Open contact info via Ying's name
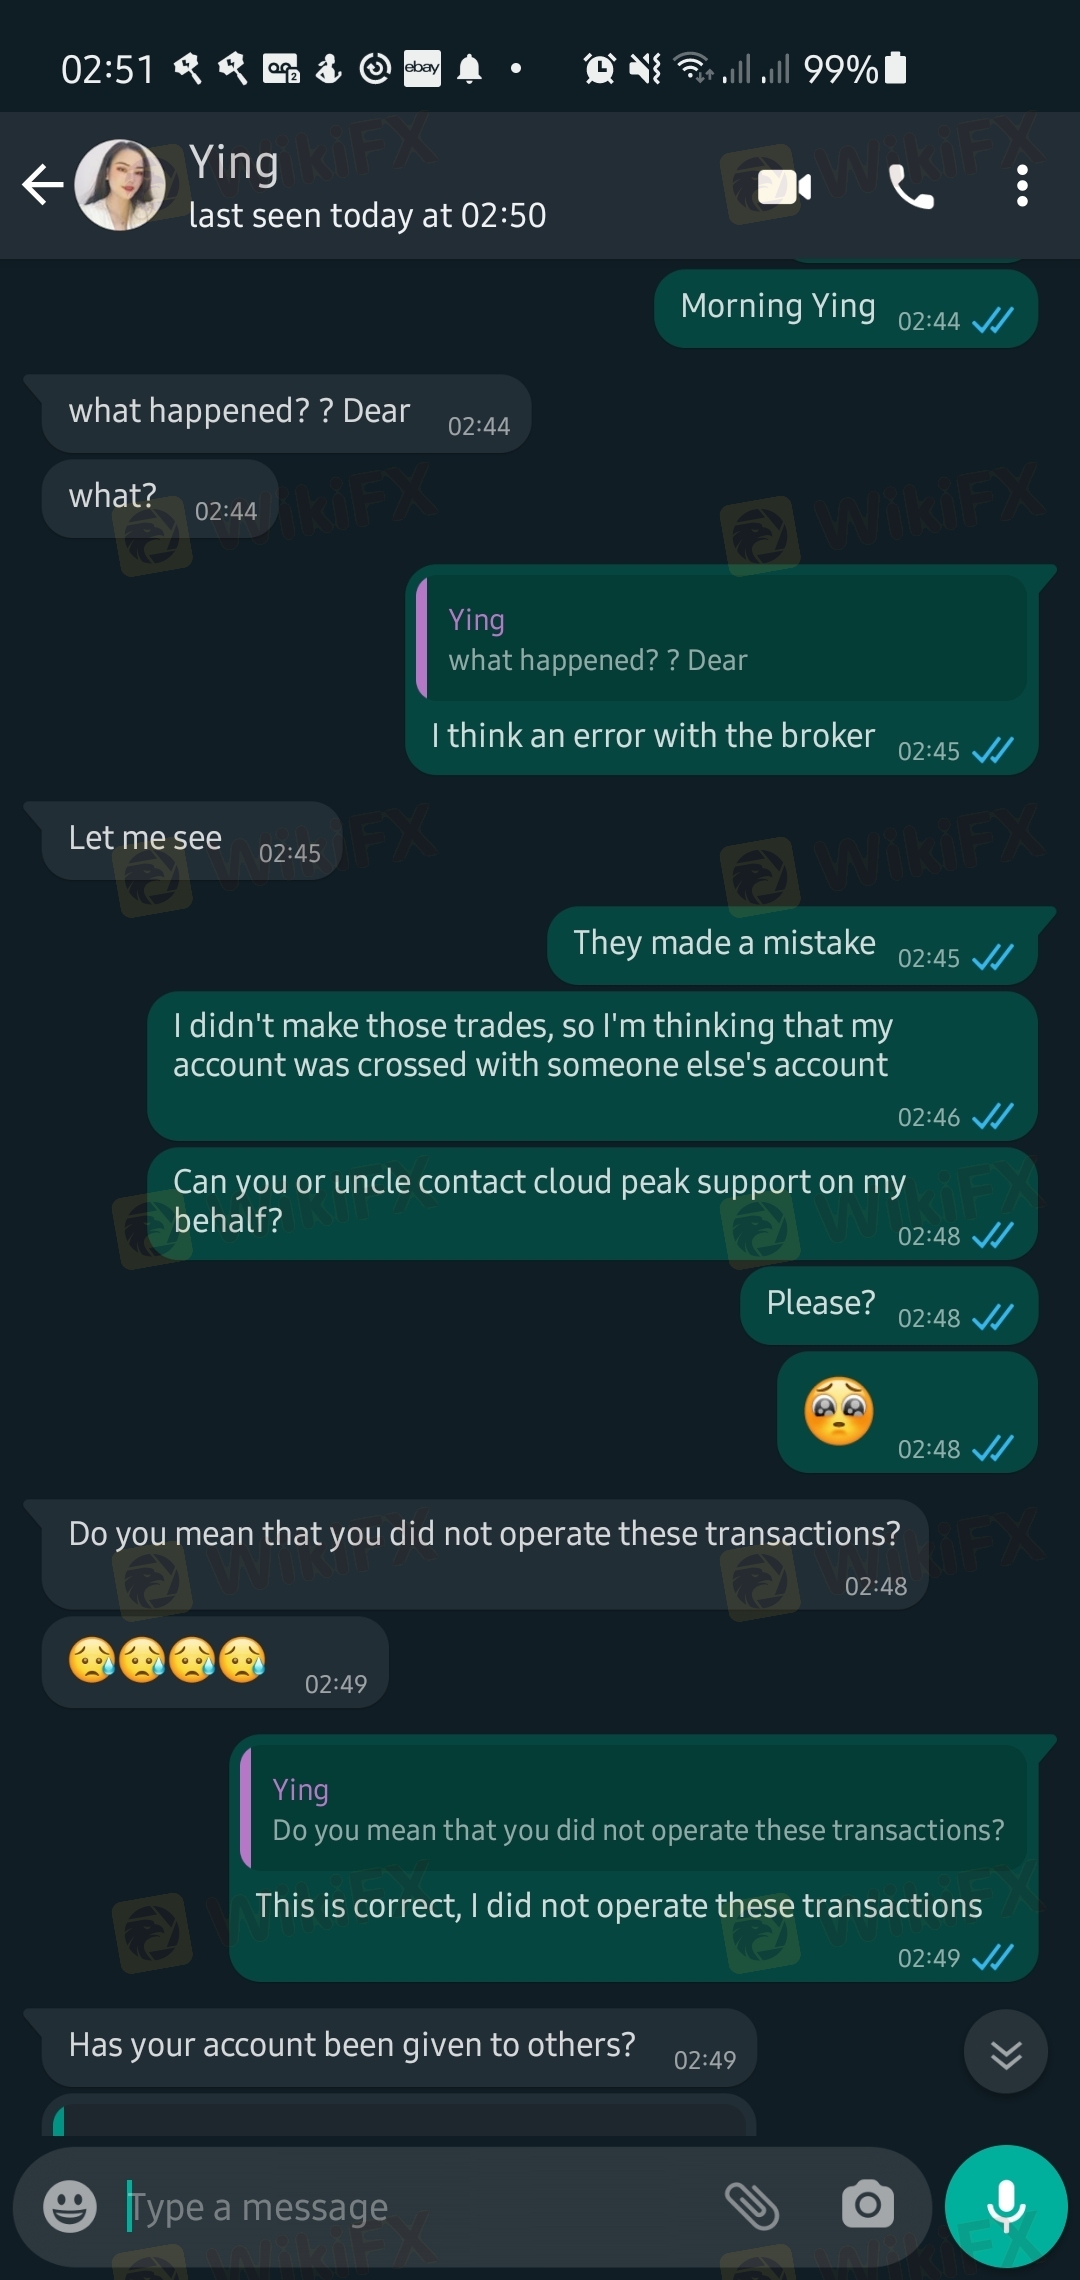 click(234, 162)
